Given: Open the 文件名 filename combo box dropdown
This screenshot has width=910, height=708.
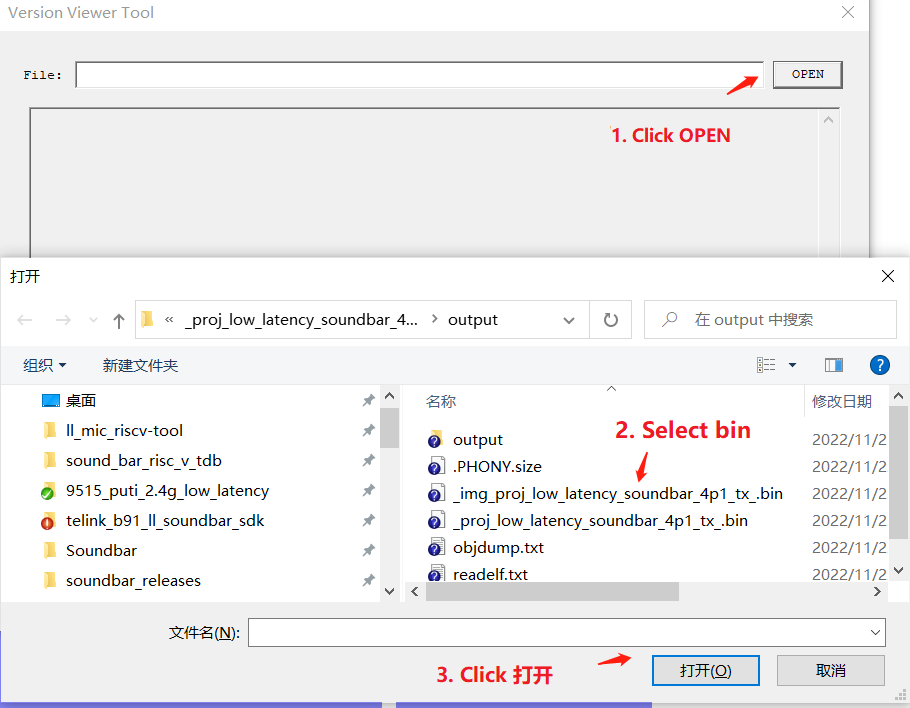Looking at the screenshot, I should tap(876, 632).
